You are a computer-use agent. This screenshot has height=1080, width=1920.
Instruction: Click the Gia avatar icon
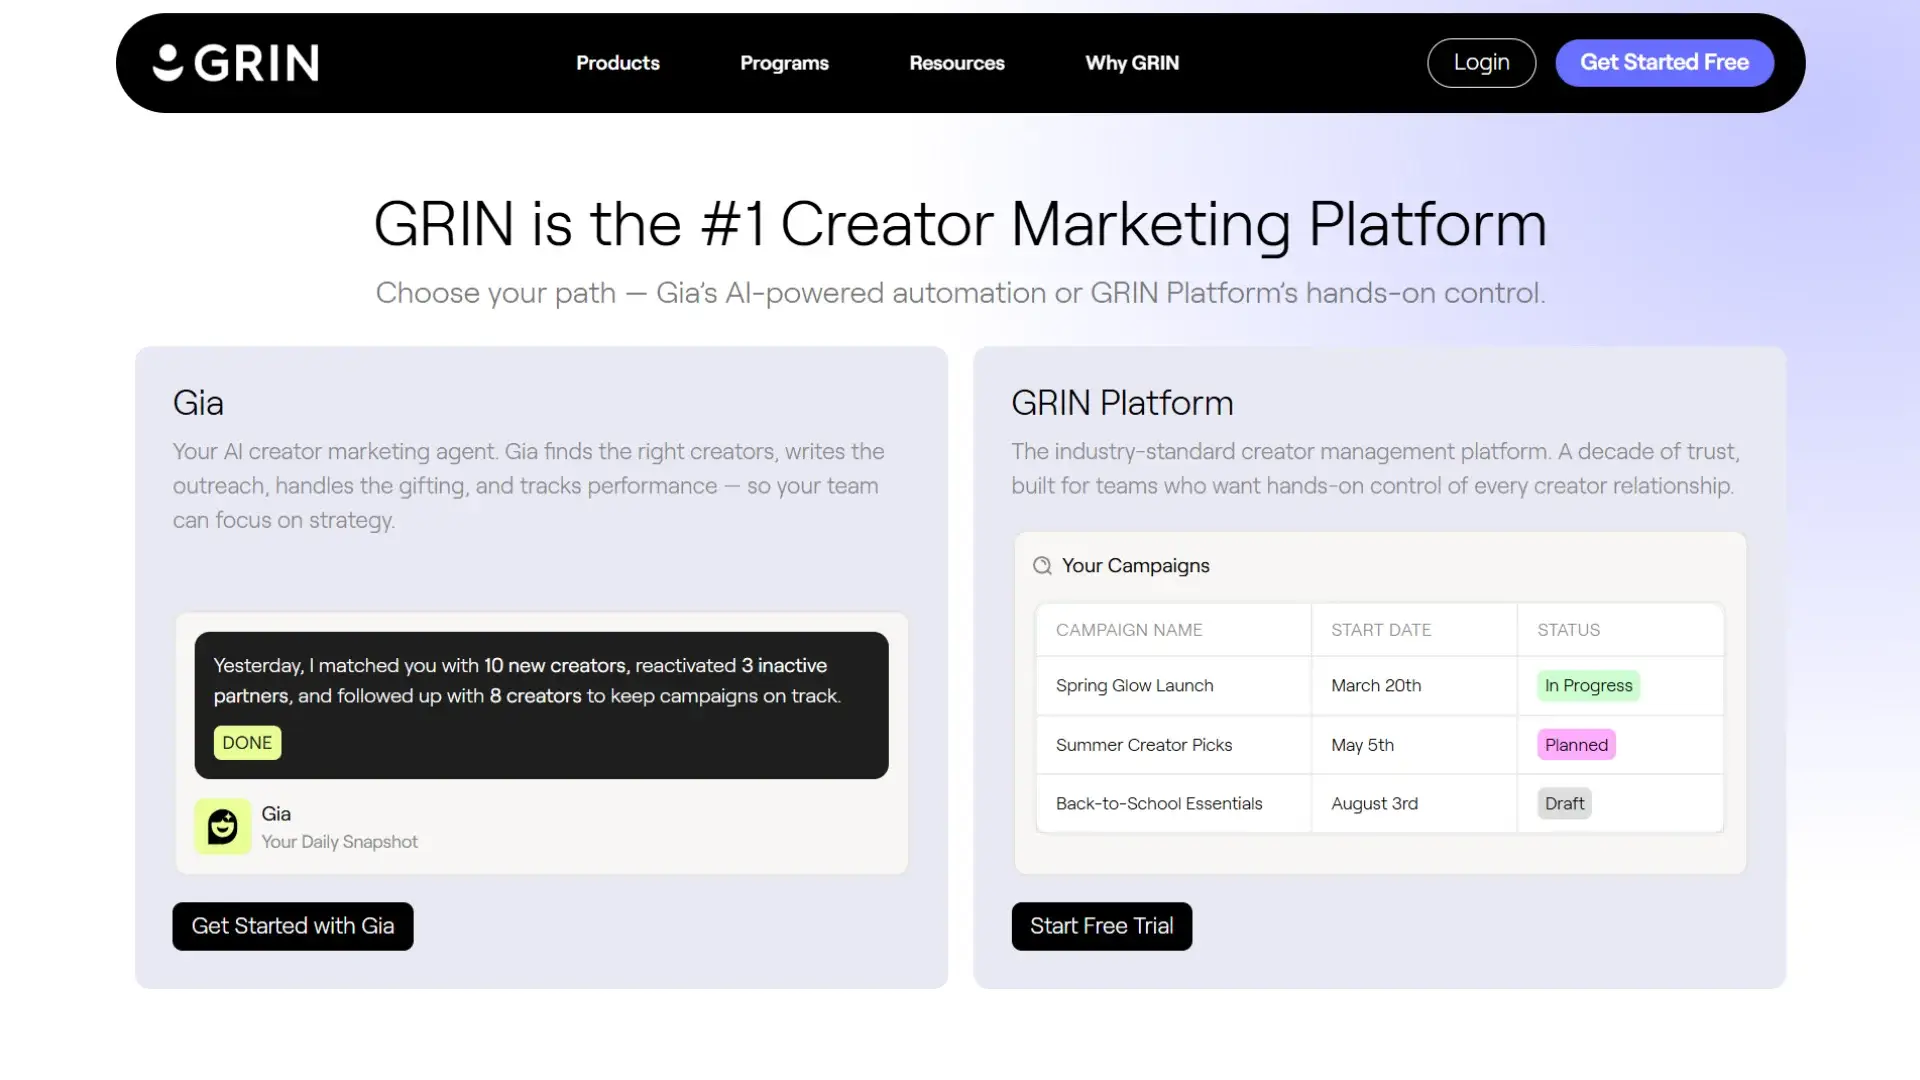pos(221,826)
